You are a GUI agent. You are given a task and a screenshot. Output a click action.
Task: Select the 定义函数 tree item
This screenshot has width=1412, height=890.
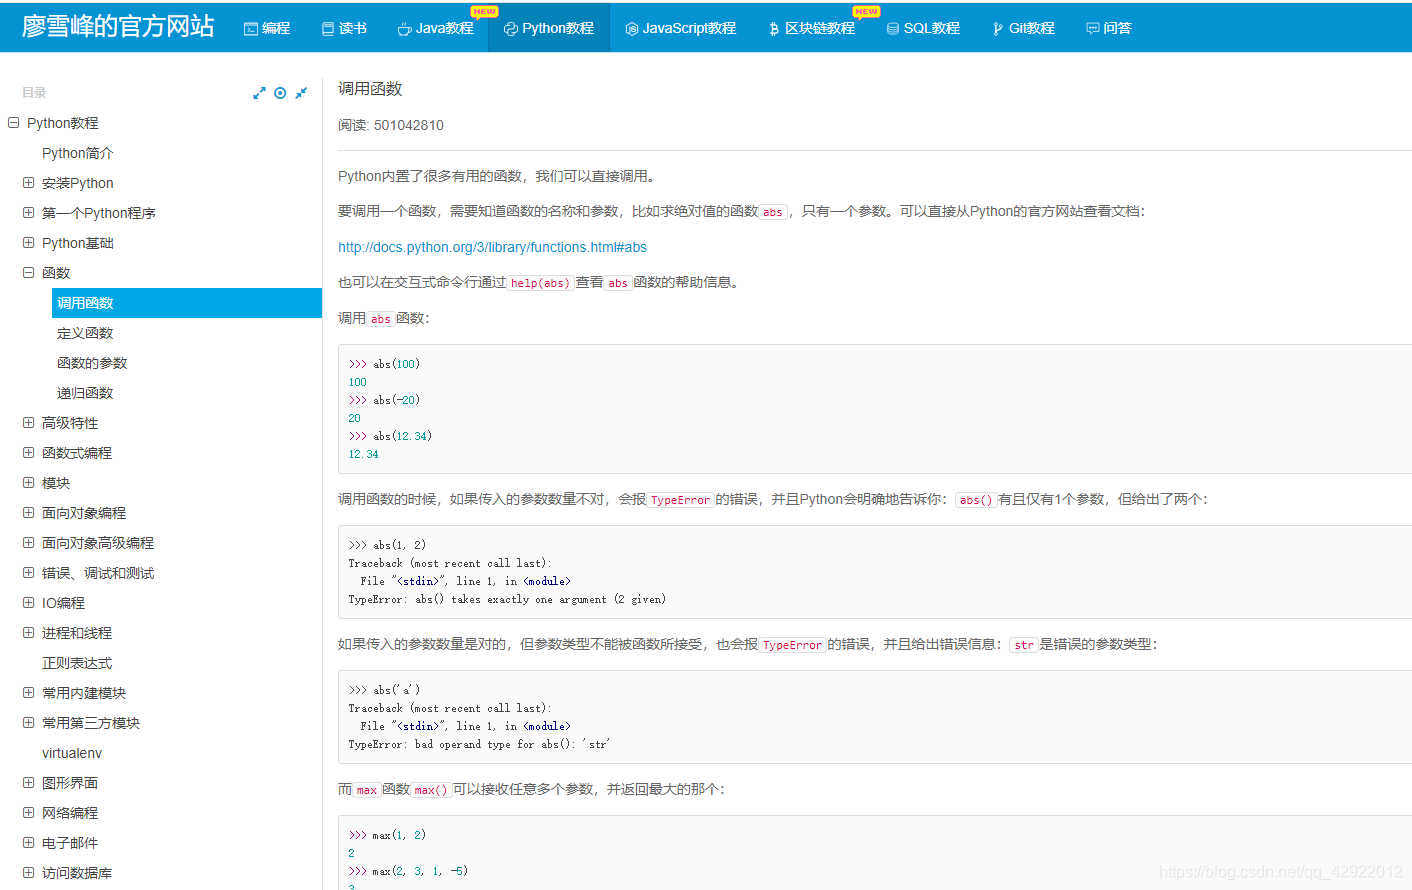pos(84,332)
